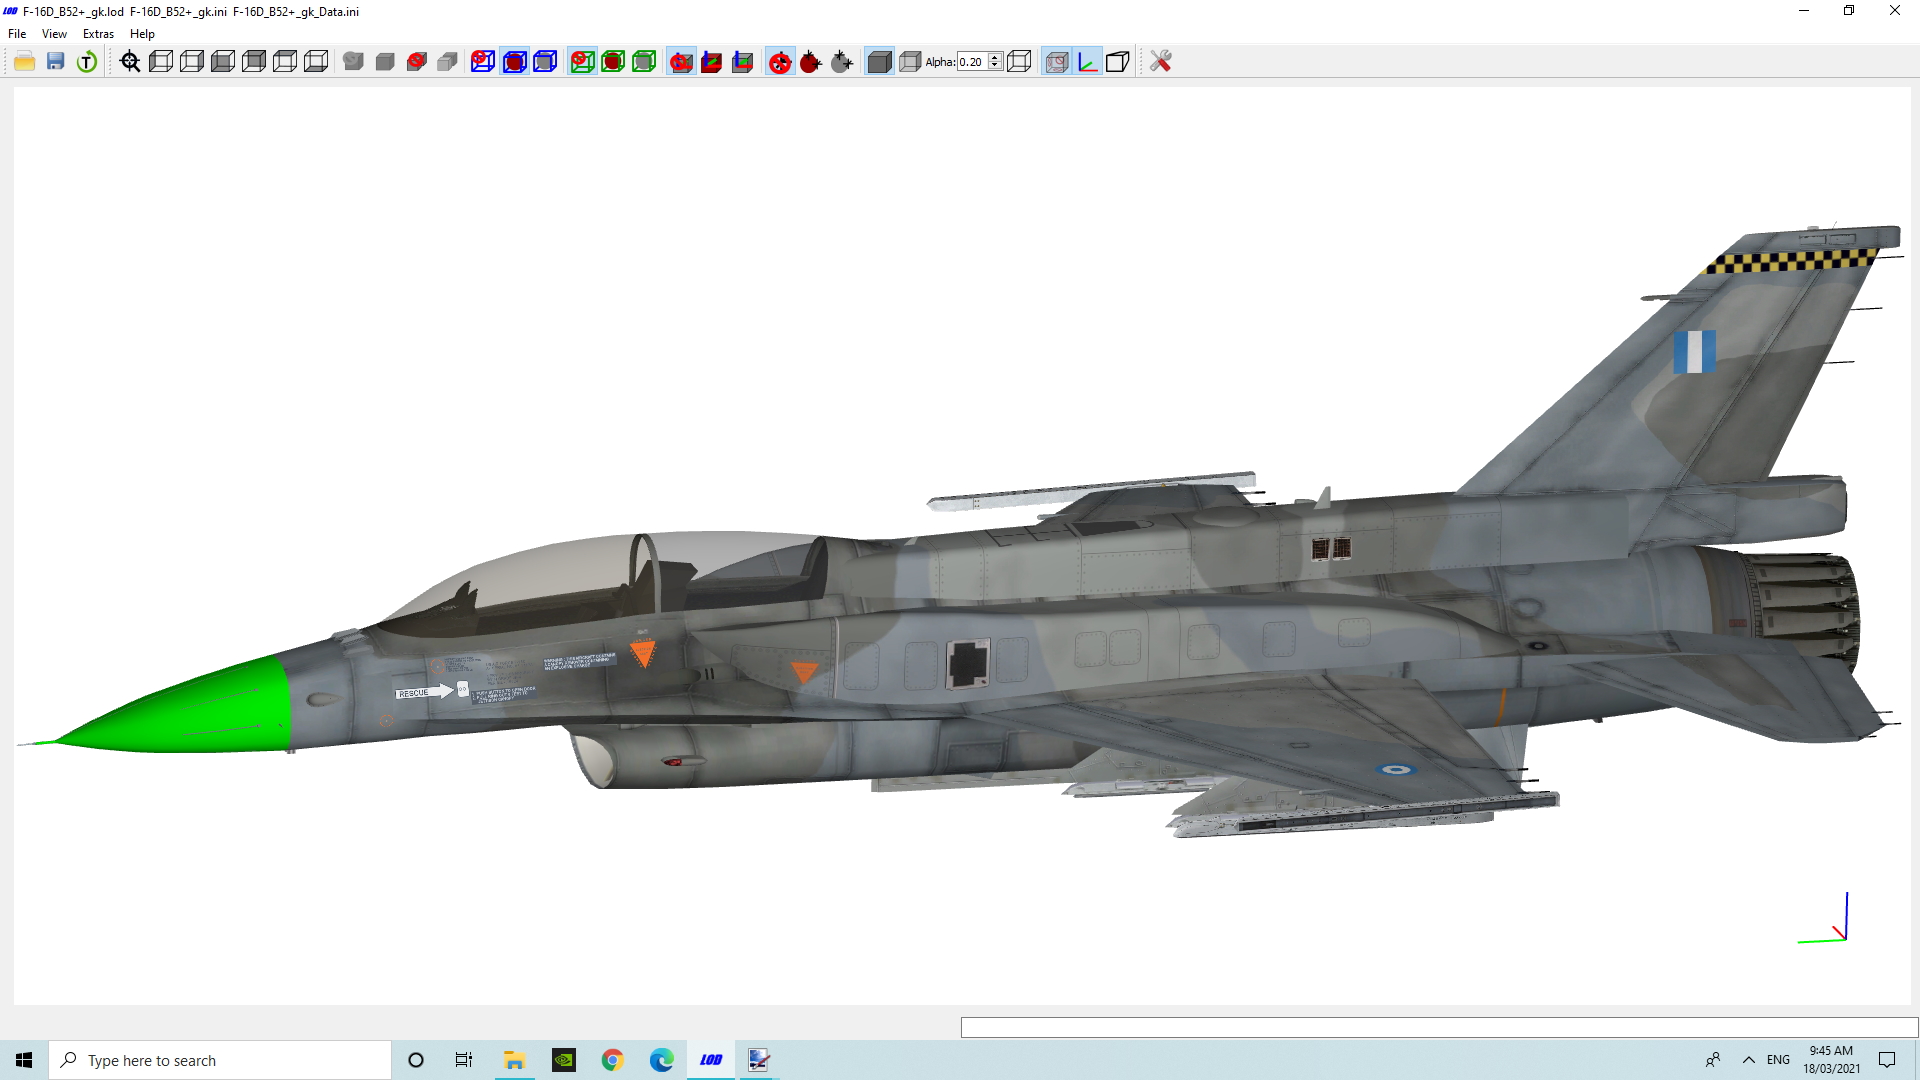The height and width of the screenshot is (1080, 1920).
Task: Open settings with the wrench and screwdriver icon
Action: click(x=1160, y=62)
